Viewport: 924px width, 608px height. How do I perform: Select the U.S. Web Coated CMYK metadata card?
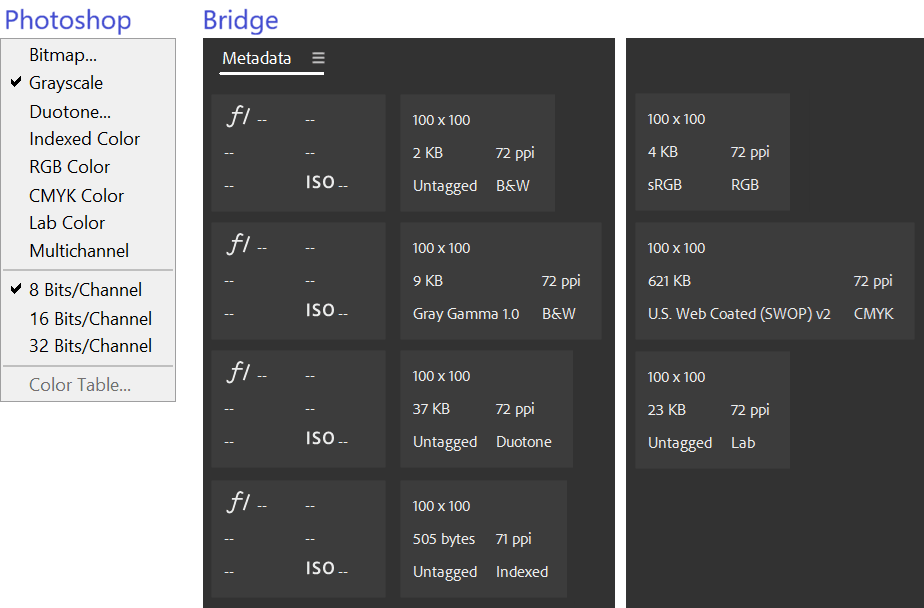[x=774, y=280]
